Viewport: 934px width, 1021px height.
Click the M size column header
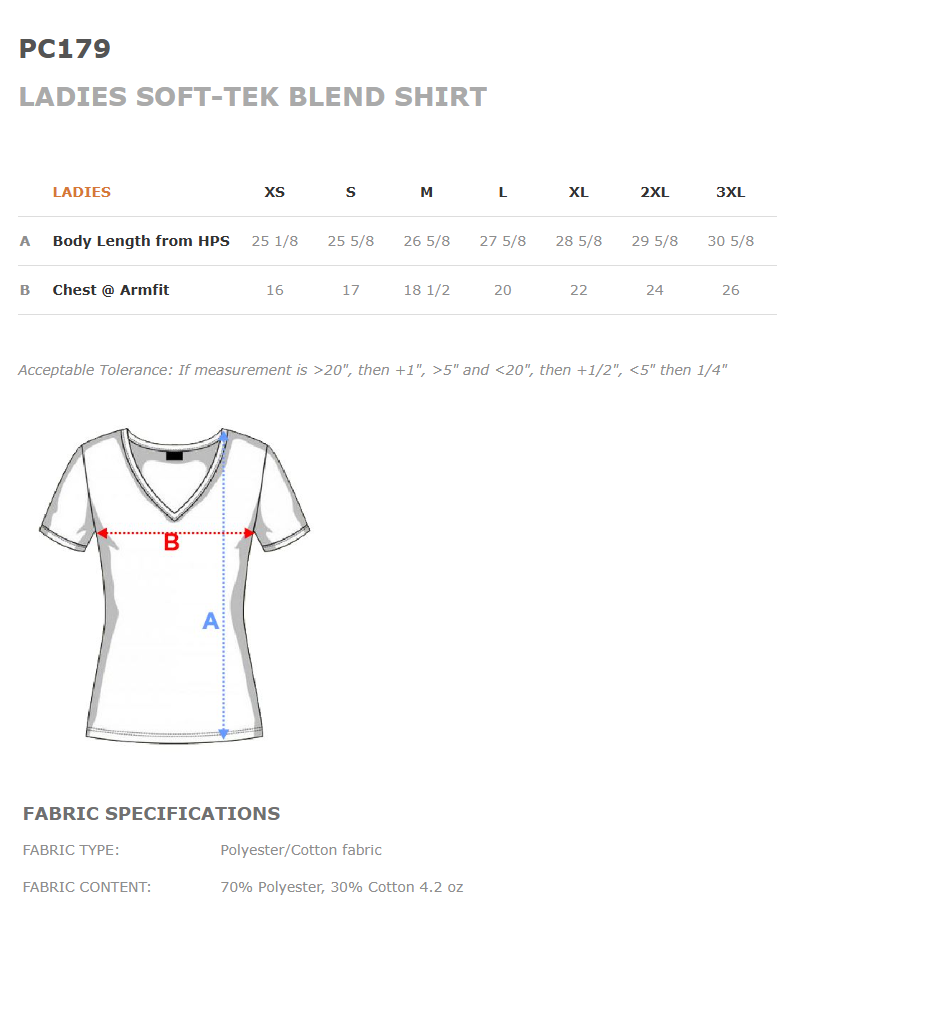tap(426, 192)
